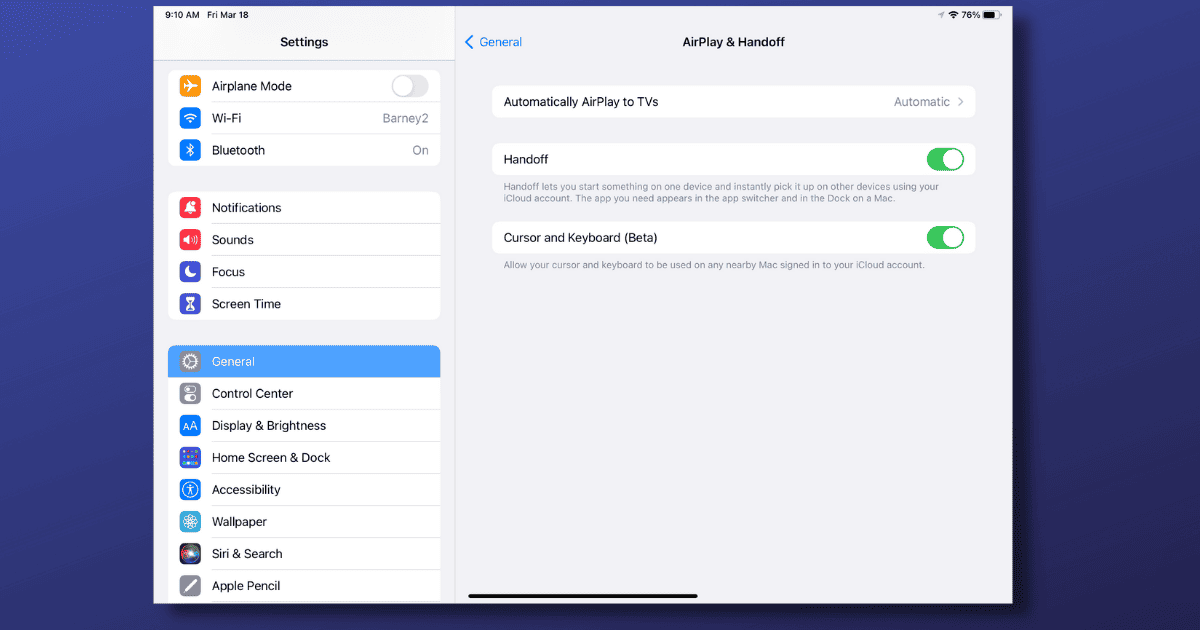Open Apple Pencil settings
This screenshot has height=630, width=1200.
[x=304, y=586]
